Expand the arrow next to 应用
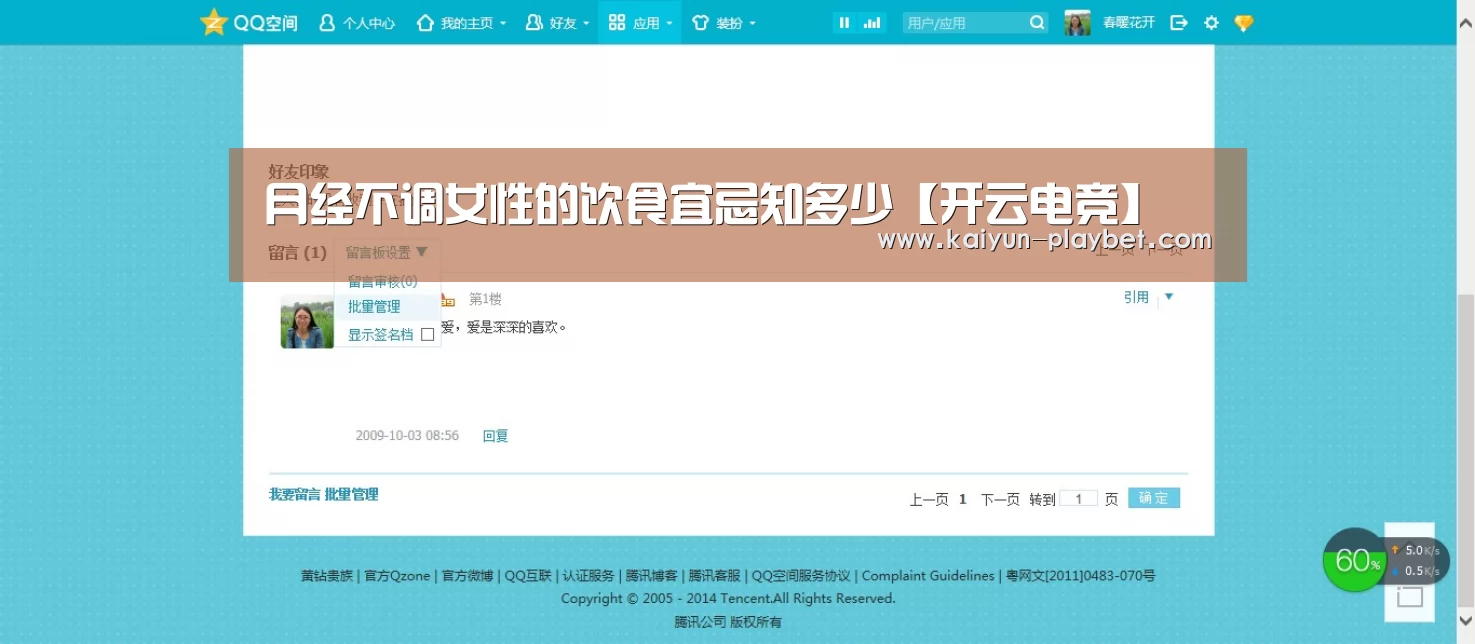Viewport: 1475px width, 644px height. point(669,23)
